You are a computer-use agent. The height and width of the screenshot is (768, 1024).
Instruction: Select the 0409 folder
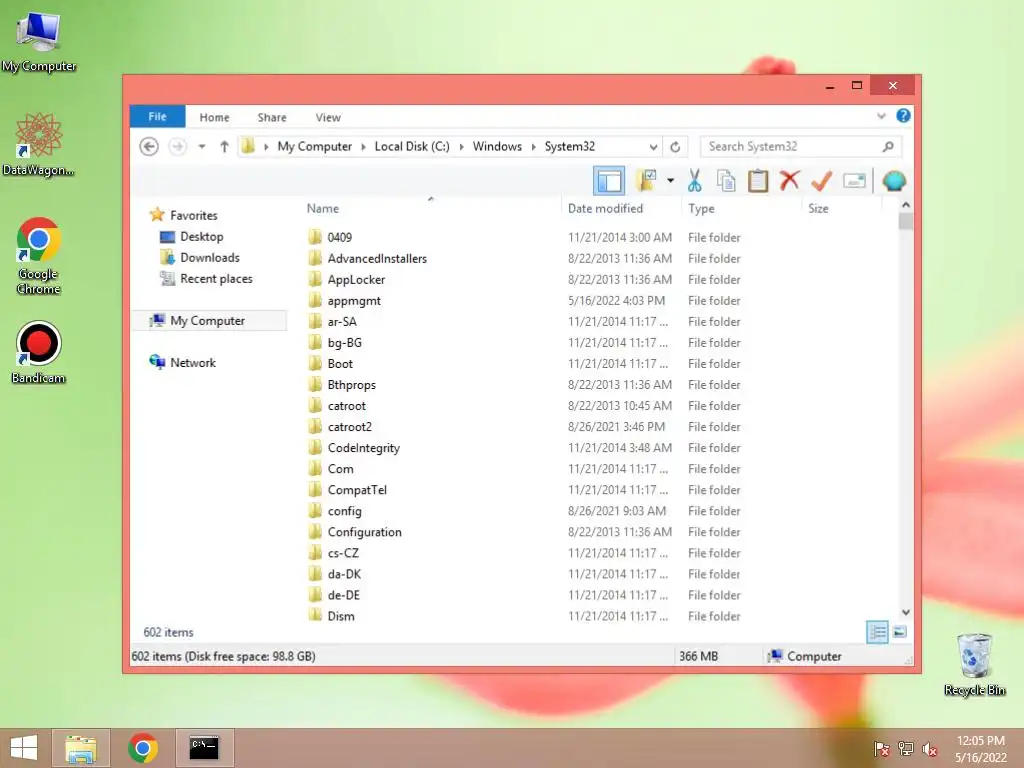pos(340,237)
